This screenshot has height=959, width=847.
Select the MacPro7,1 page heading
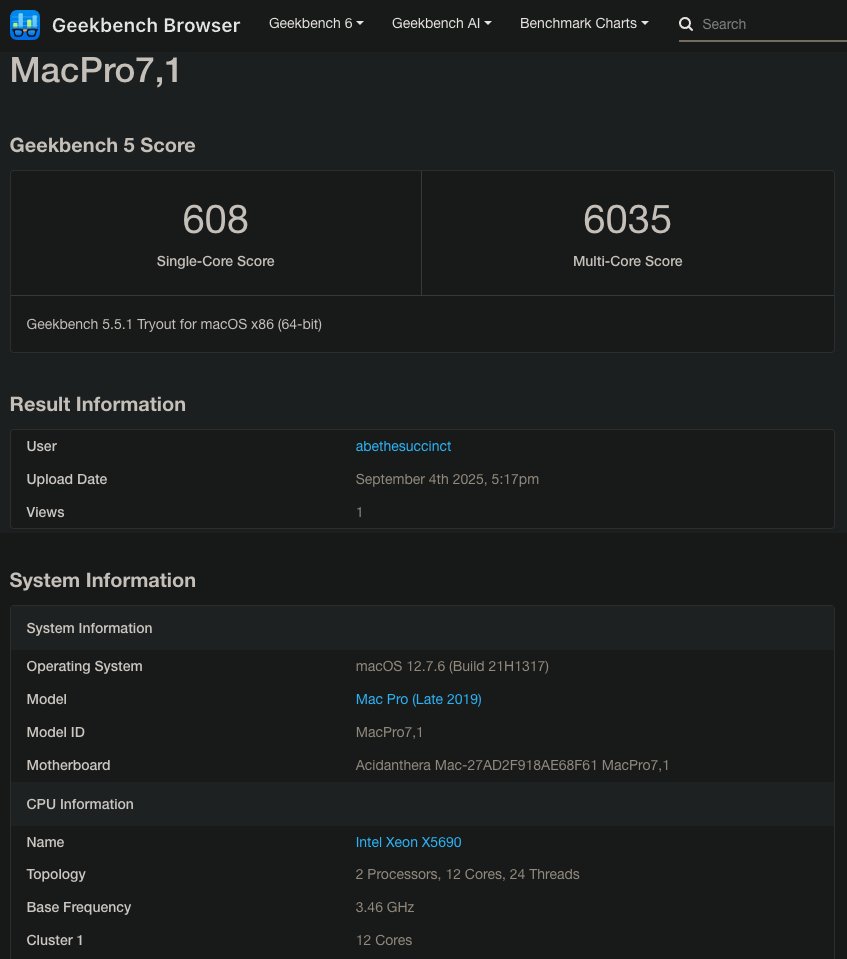(95, 70)
